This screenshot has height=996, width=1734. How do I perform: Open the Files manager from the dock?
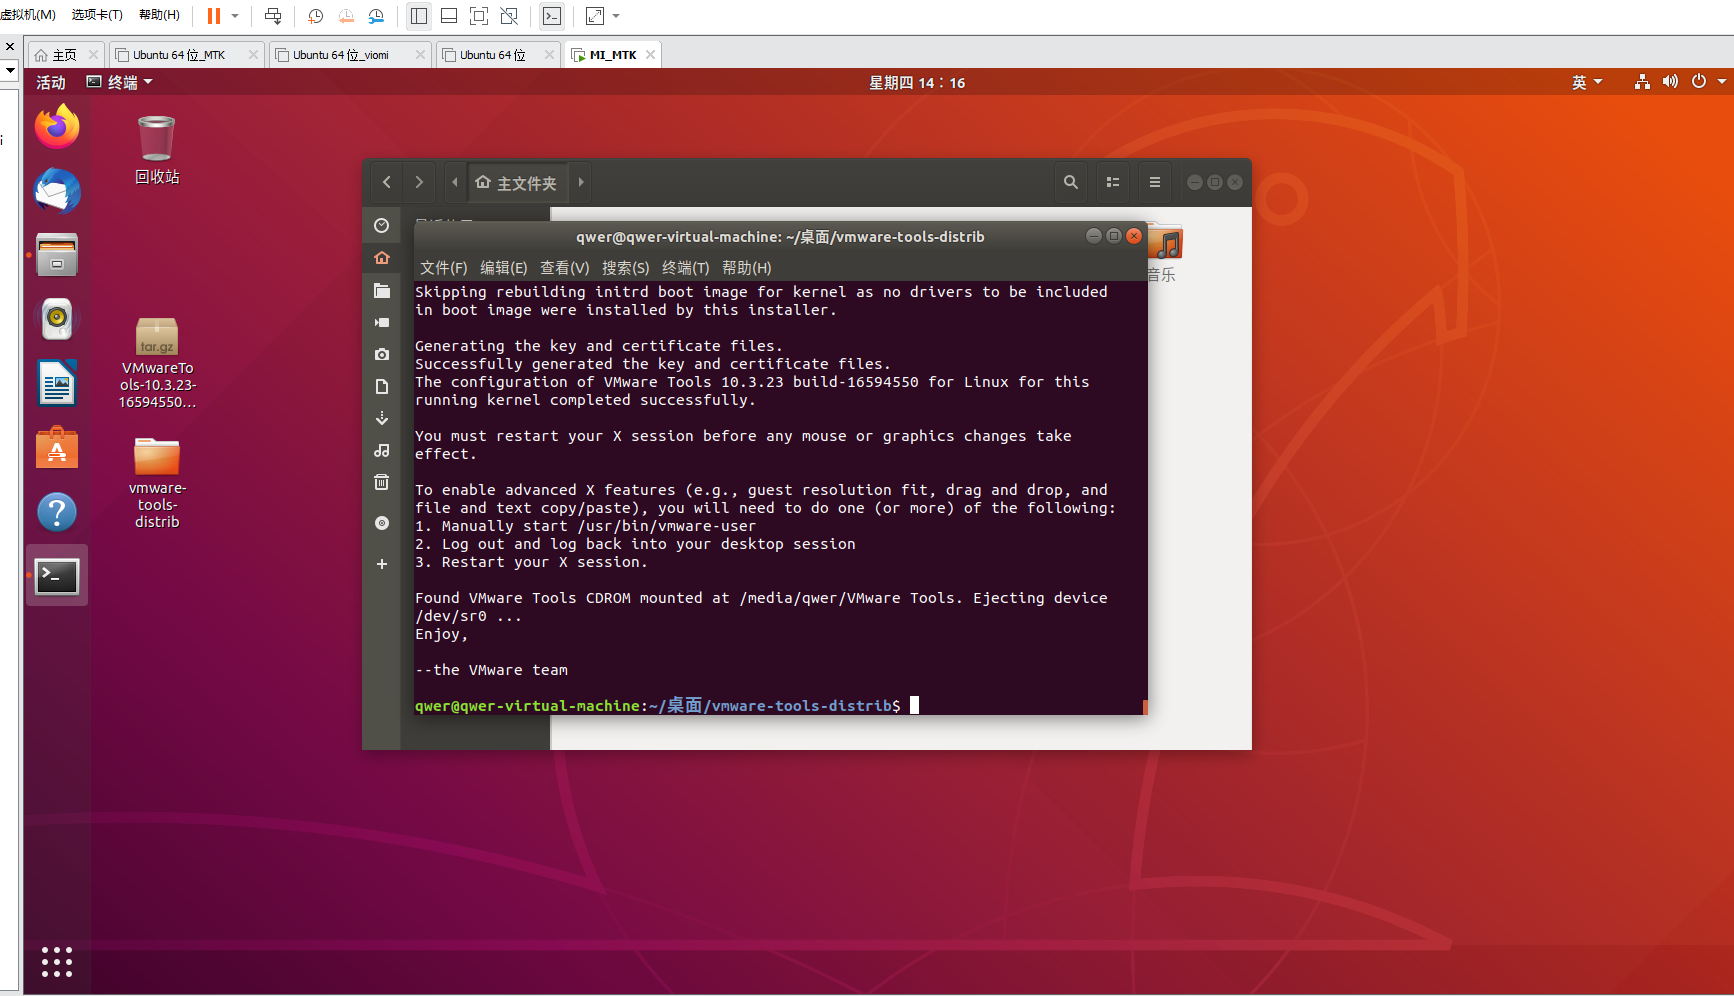[x=57, y=255]
